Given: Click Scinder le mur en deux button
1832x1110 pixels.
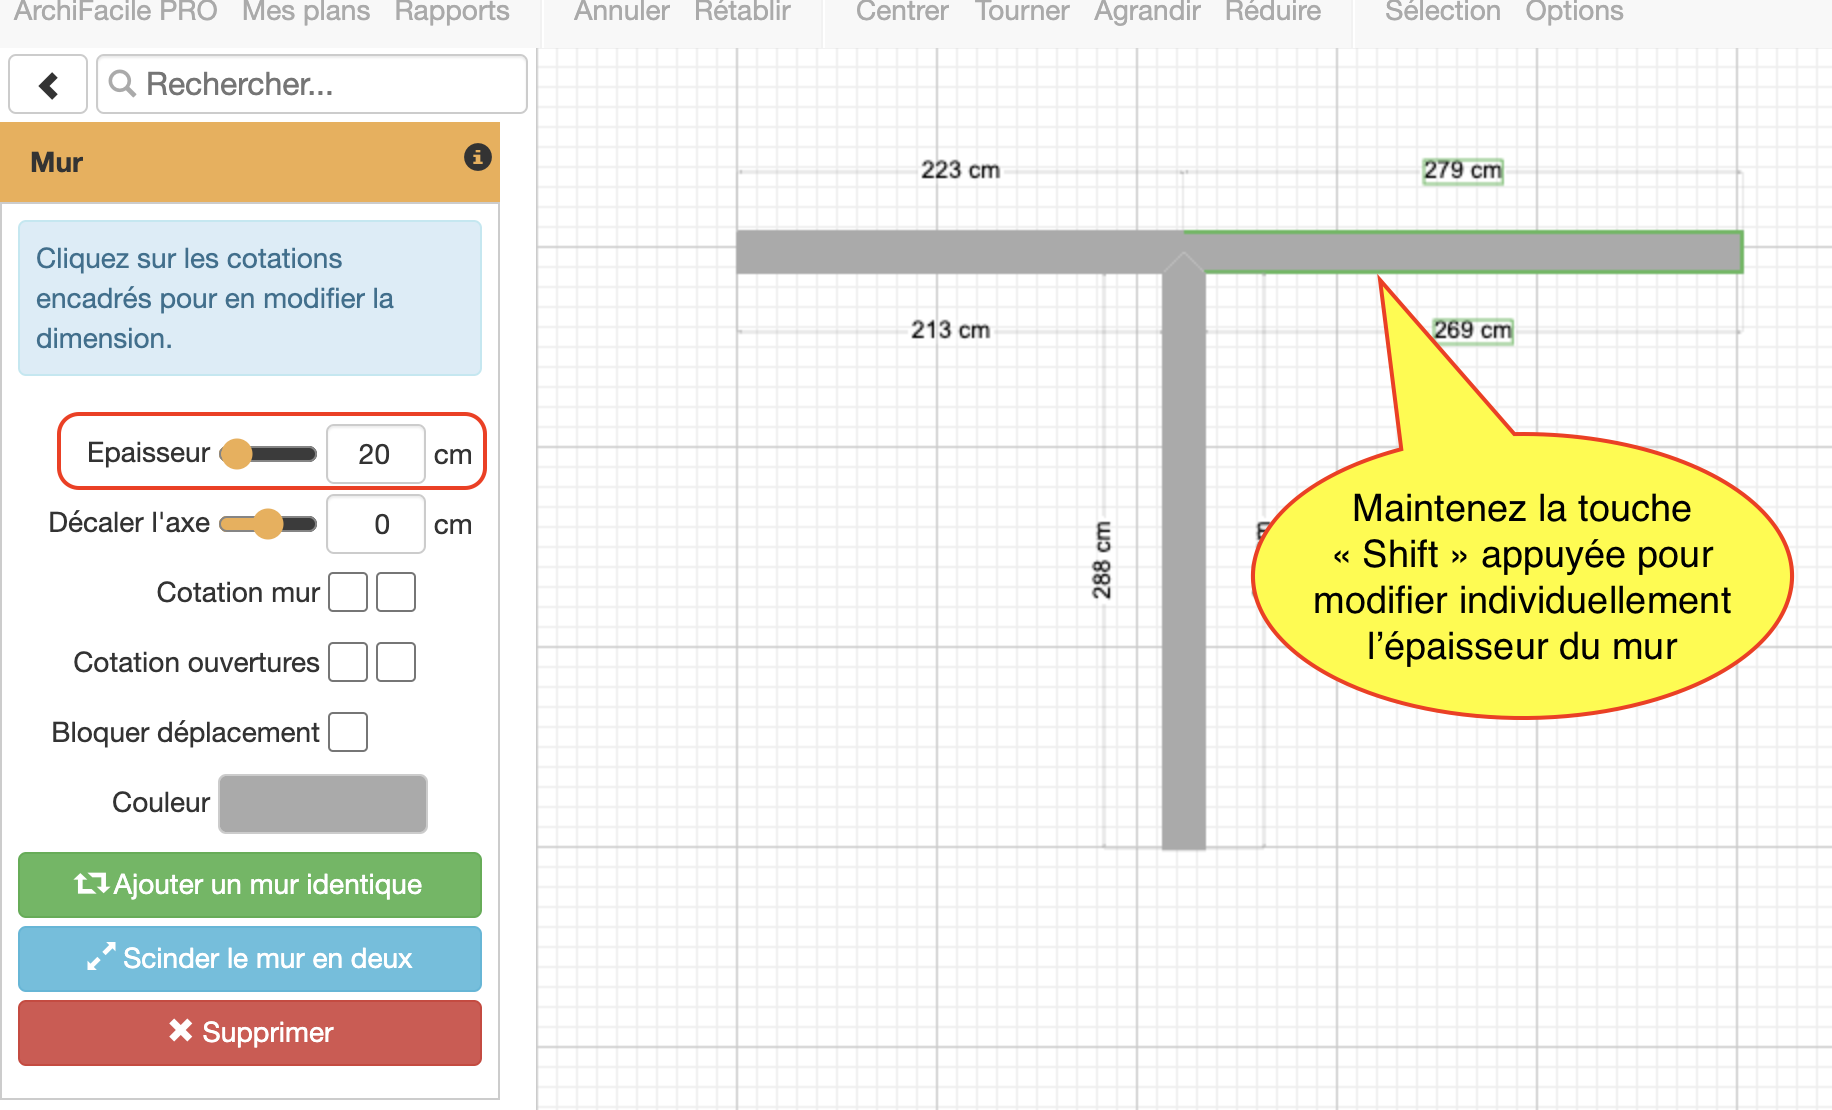Looking at the screenshot, I should coord(250,958).
